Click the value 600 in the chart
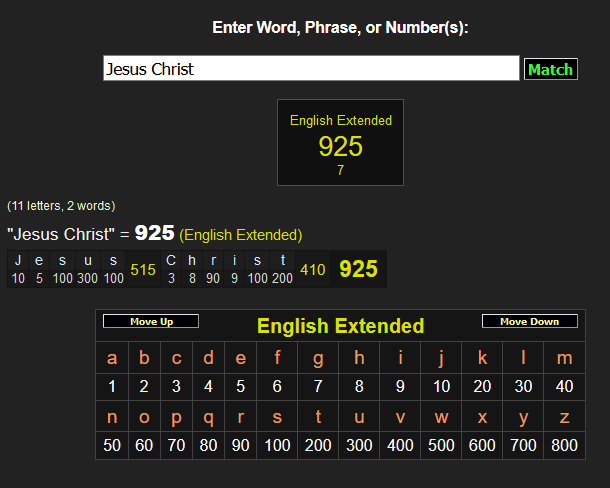Viewport: 610px width, 488px height. [482, 445]
